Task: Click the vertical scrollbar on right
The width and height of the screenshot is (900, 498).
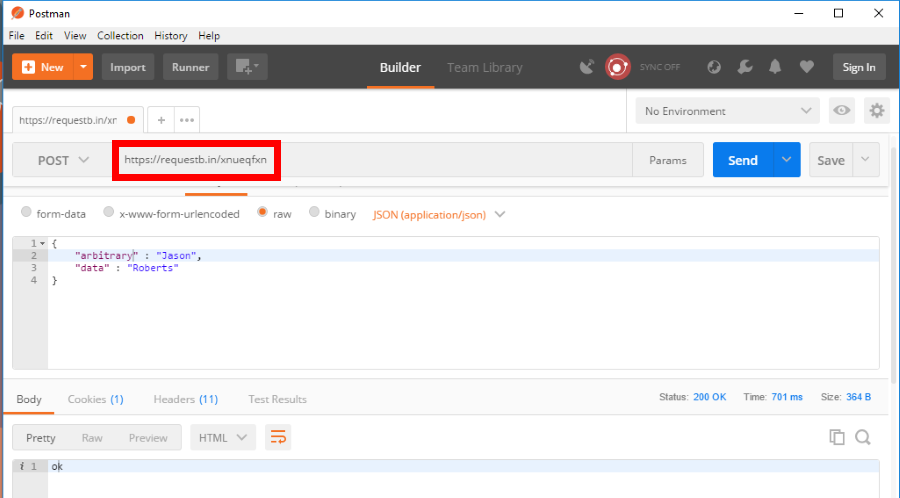Action: 893,264
